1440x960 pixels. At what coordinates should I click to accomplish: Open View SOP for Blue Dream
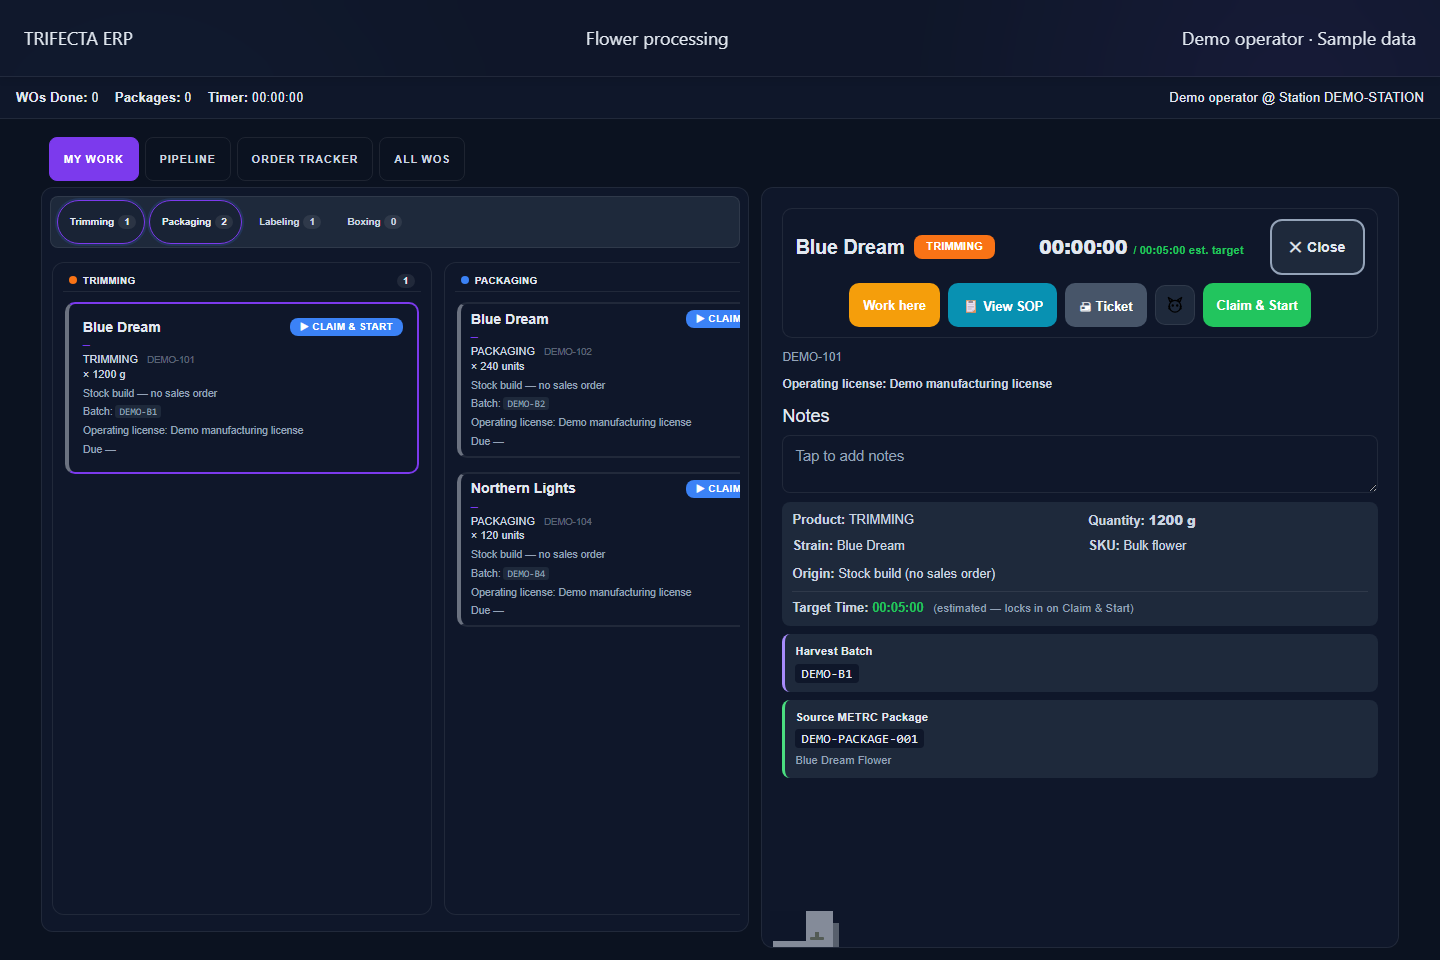1002,305
